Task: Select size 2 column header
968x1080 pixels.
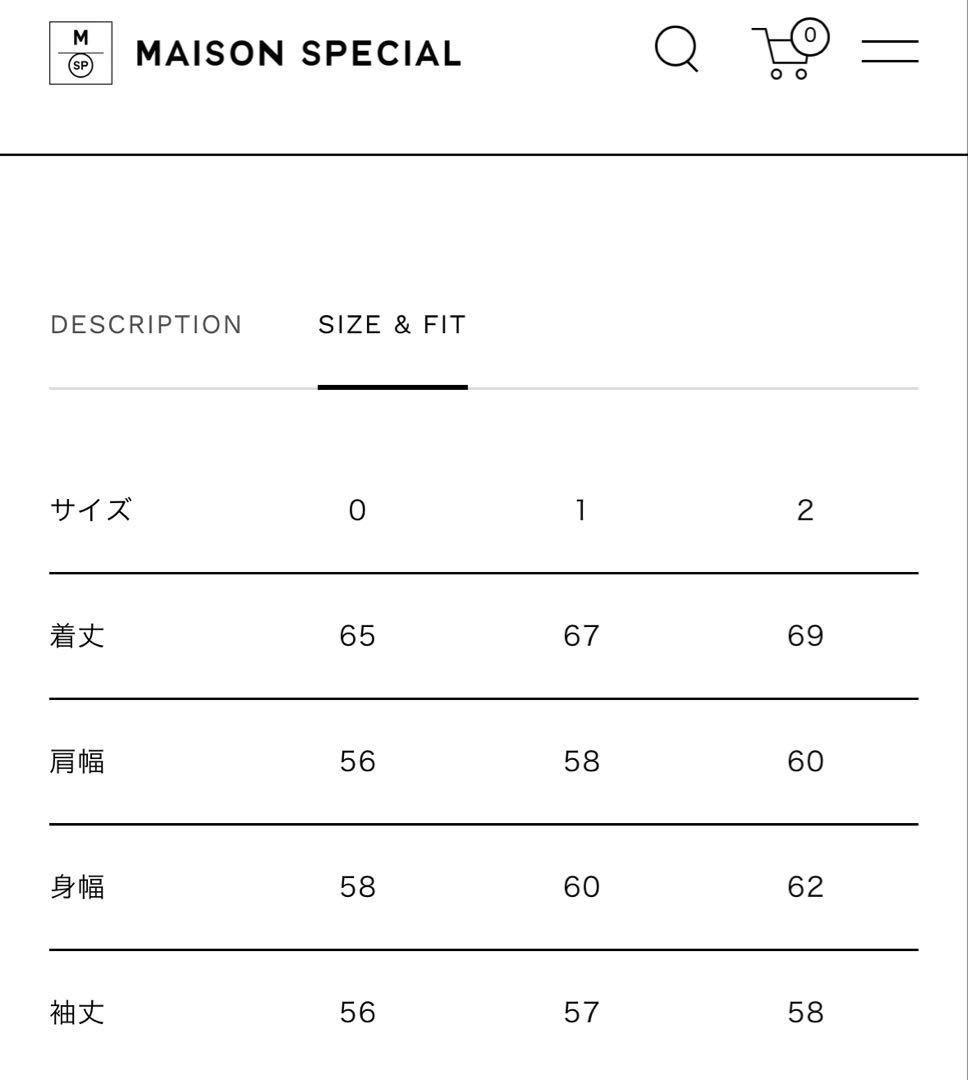Action: point(805,510)
